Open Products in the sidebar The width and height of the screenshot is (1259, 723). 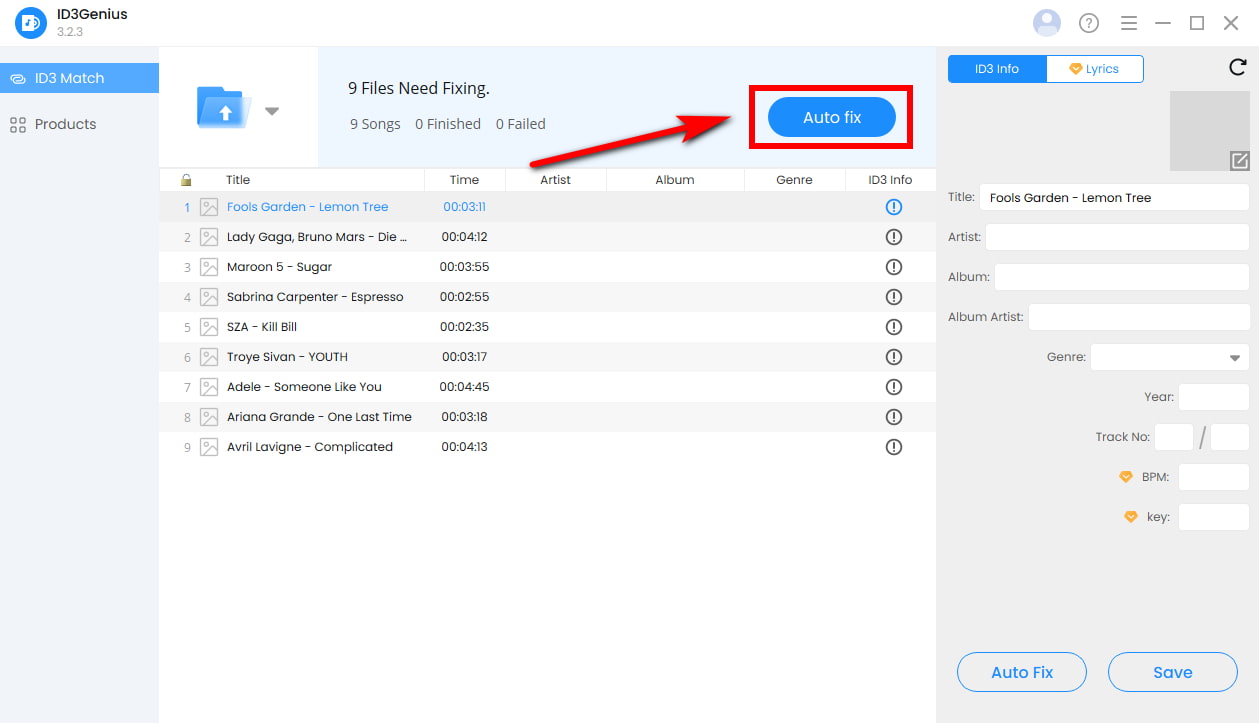(65, 124)
